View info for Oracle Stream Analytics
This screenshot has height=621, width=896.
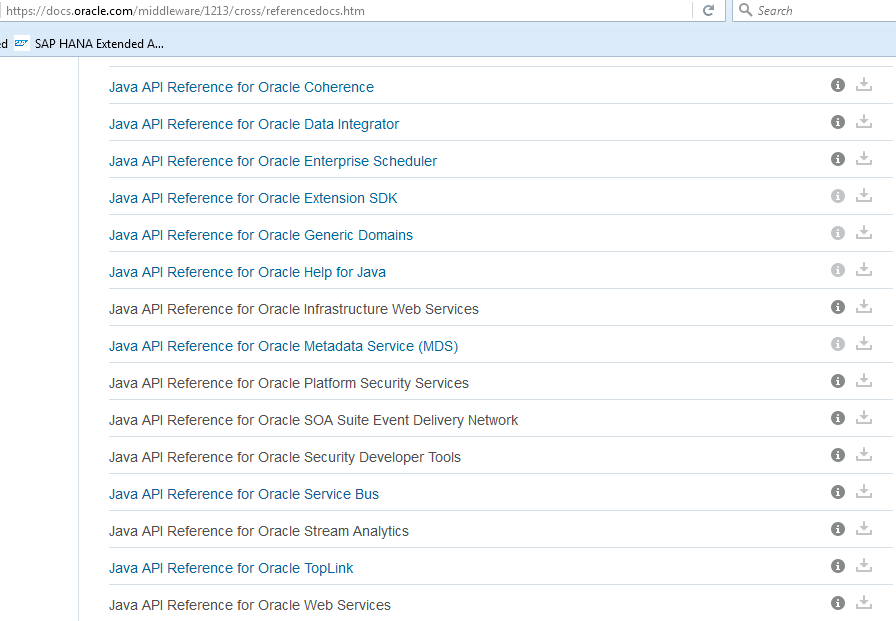838,529
